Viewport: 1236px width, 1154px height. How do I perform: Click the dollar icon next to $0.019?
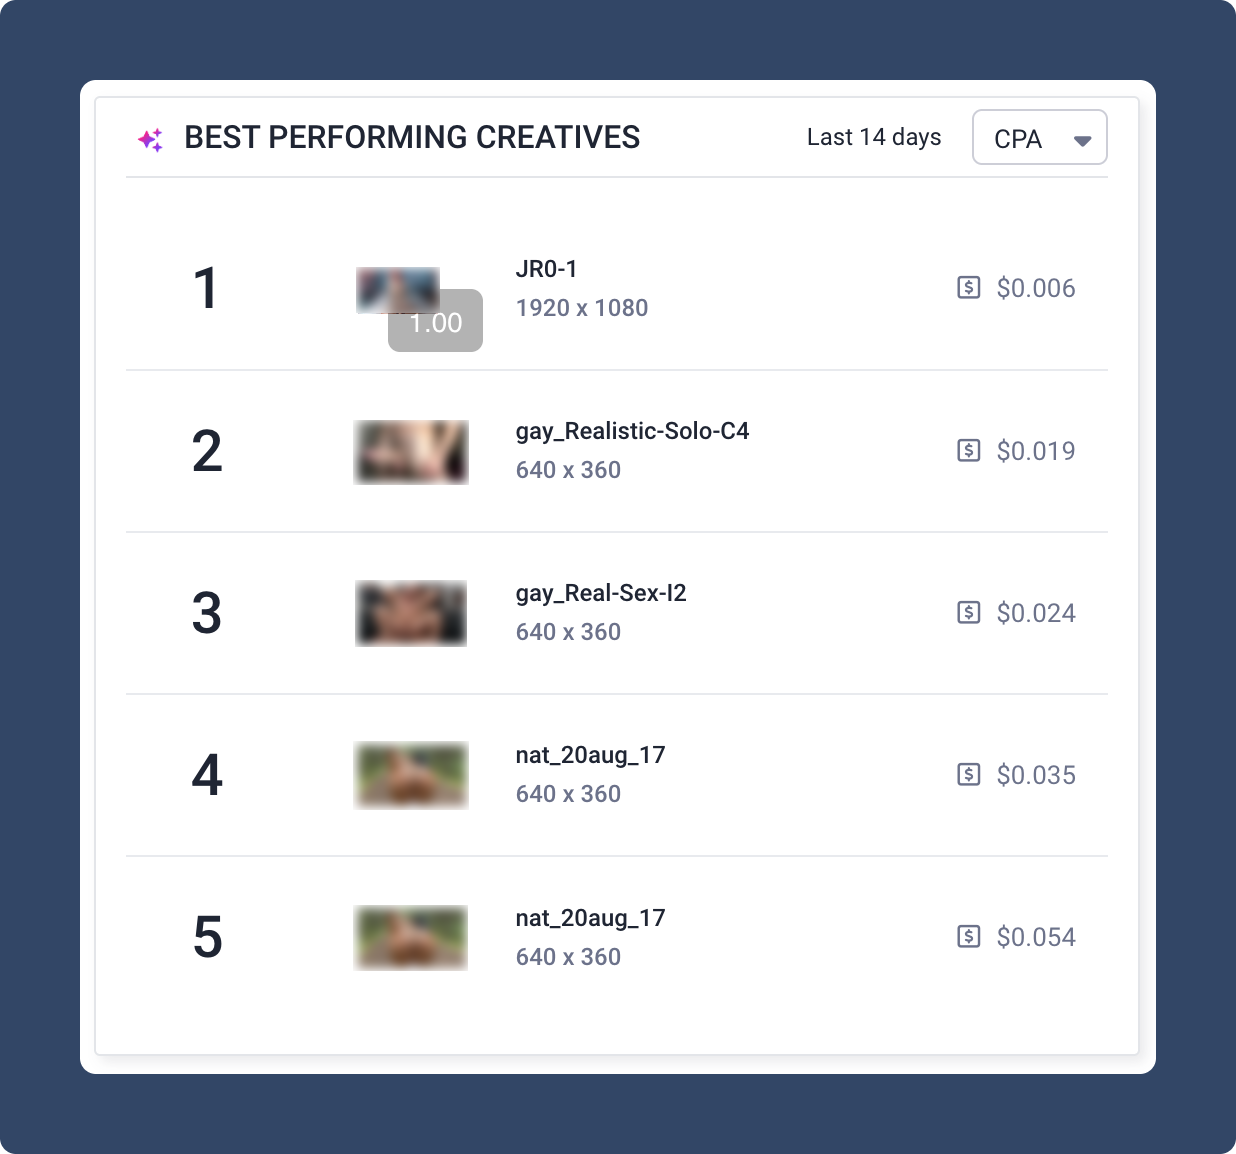point(968,450)
